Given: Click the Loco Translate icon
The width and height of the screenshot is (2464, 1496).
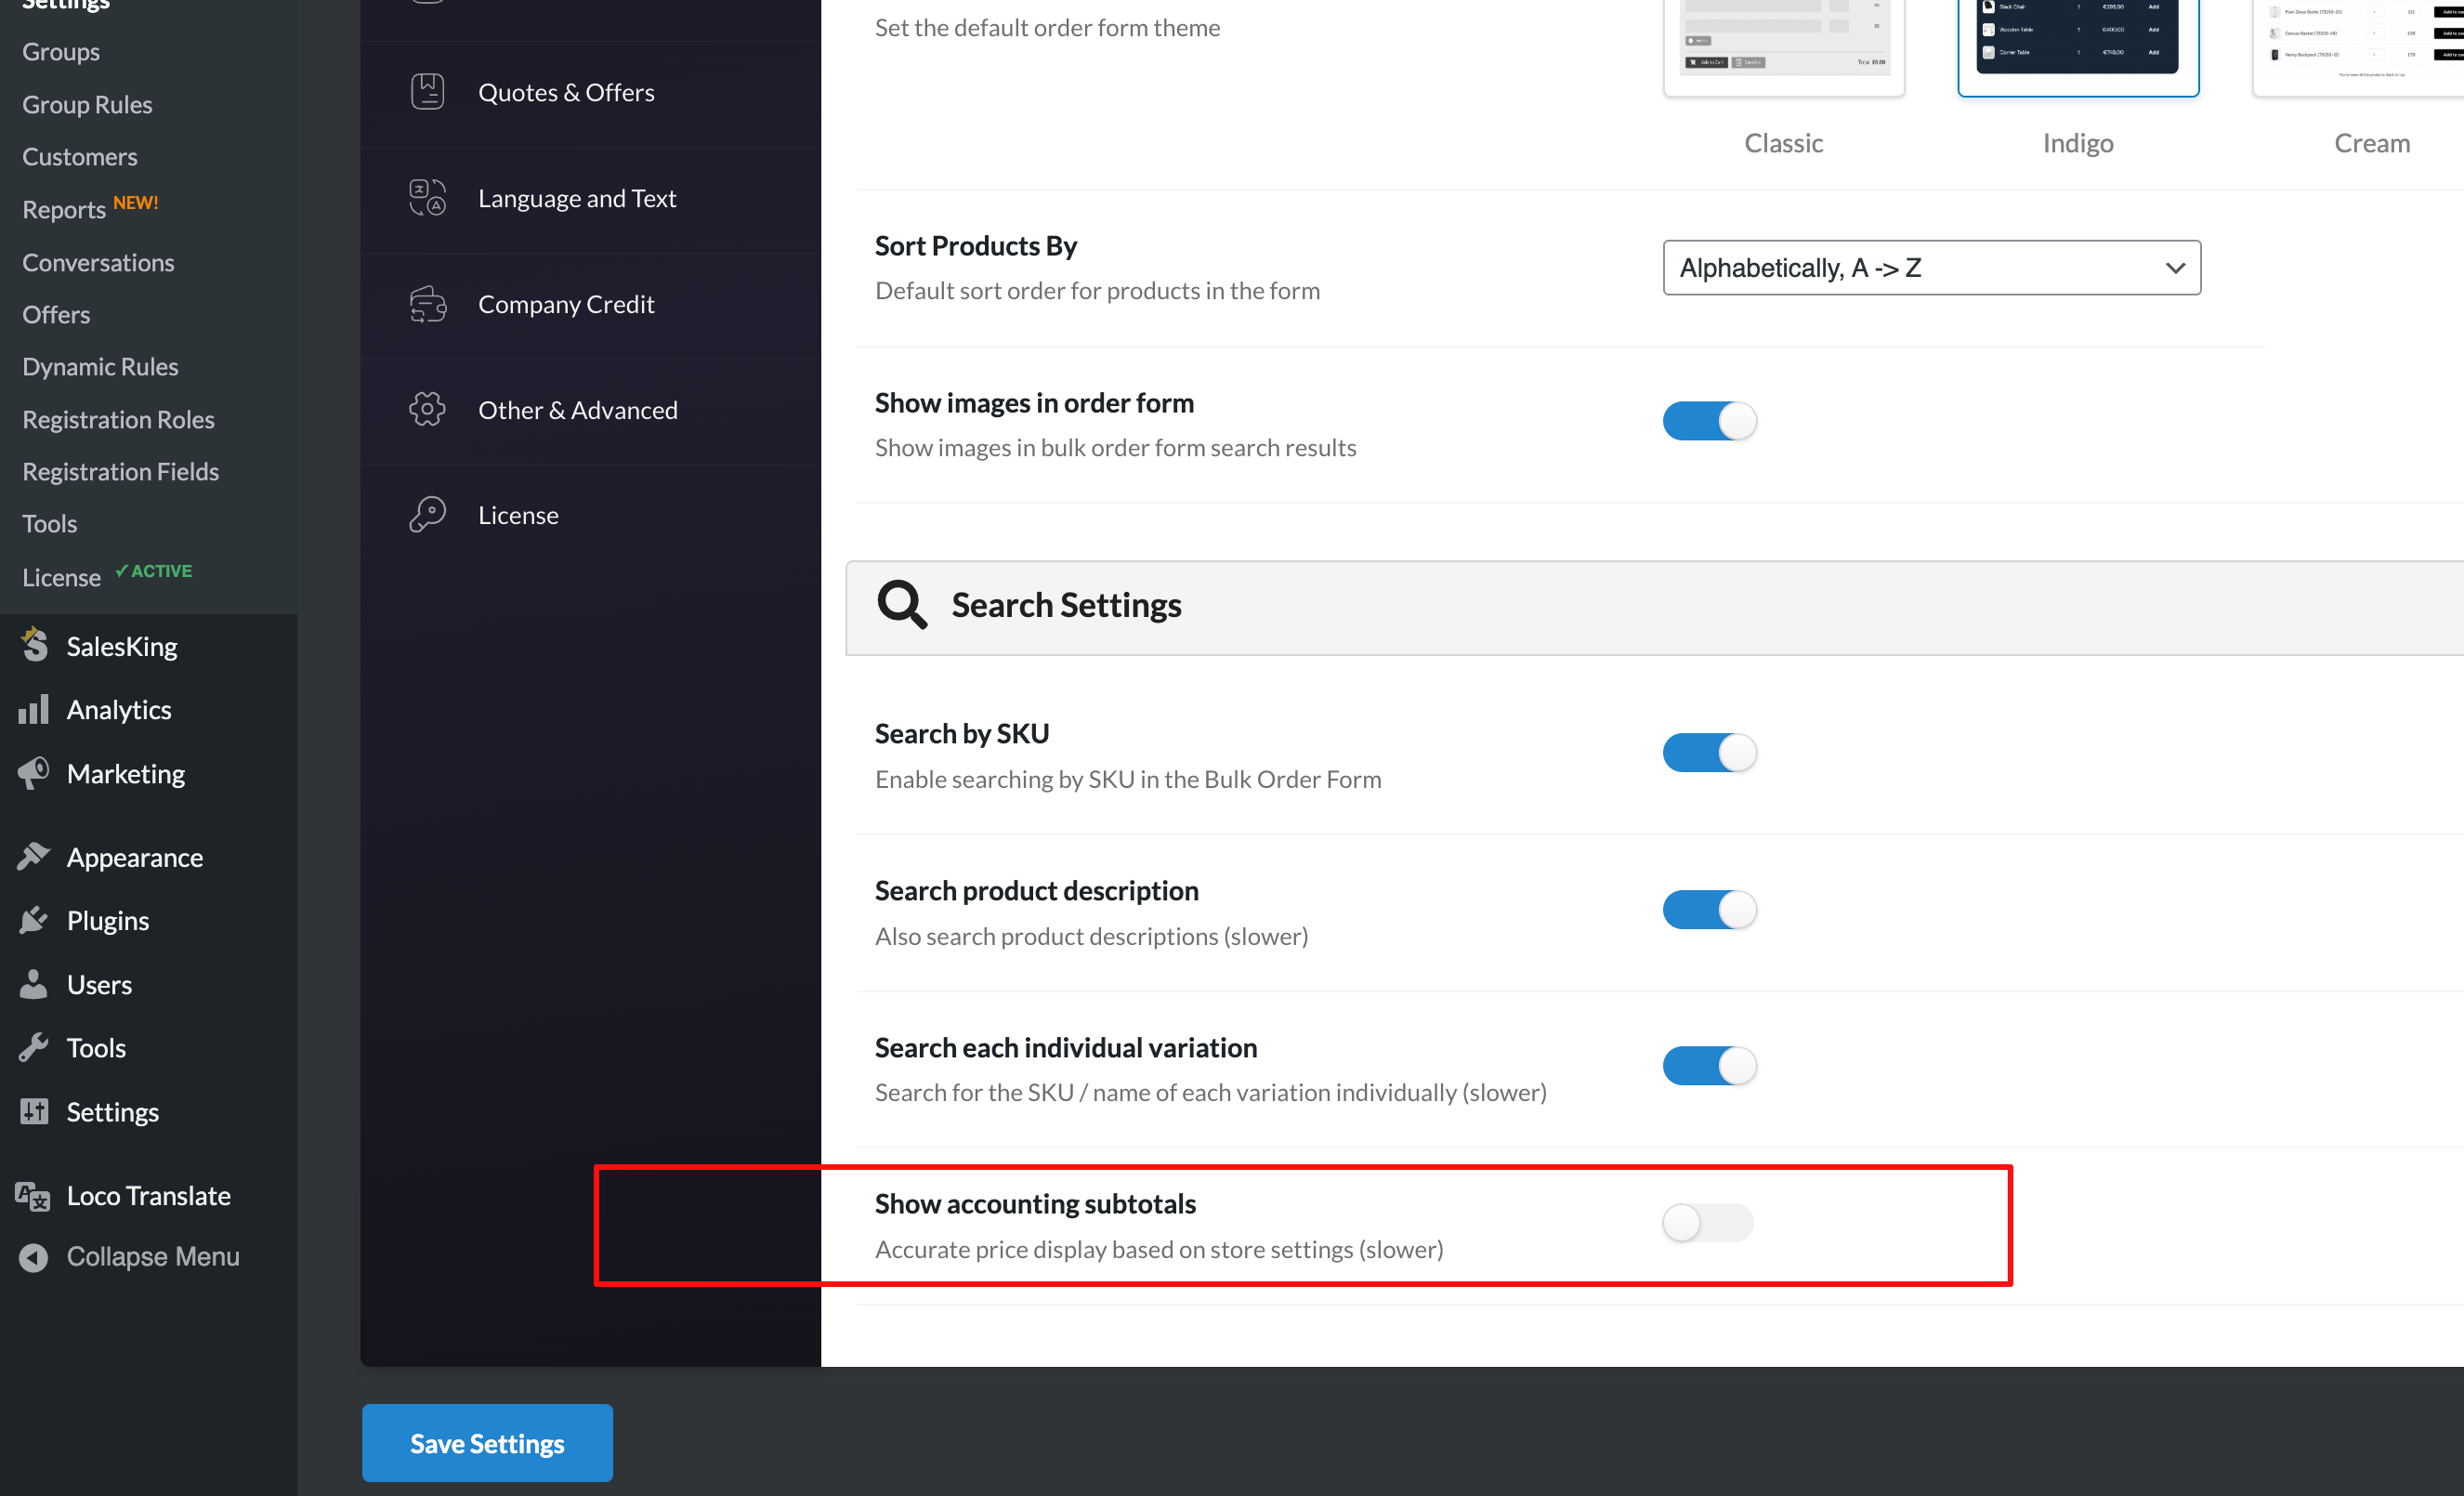Looking at the screenshot, I should 33,1196.
